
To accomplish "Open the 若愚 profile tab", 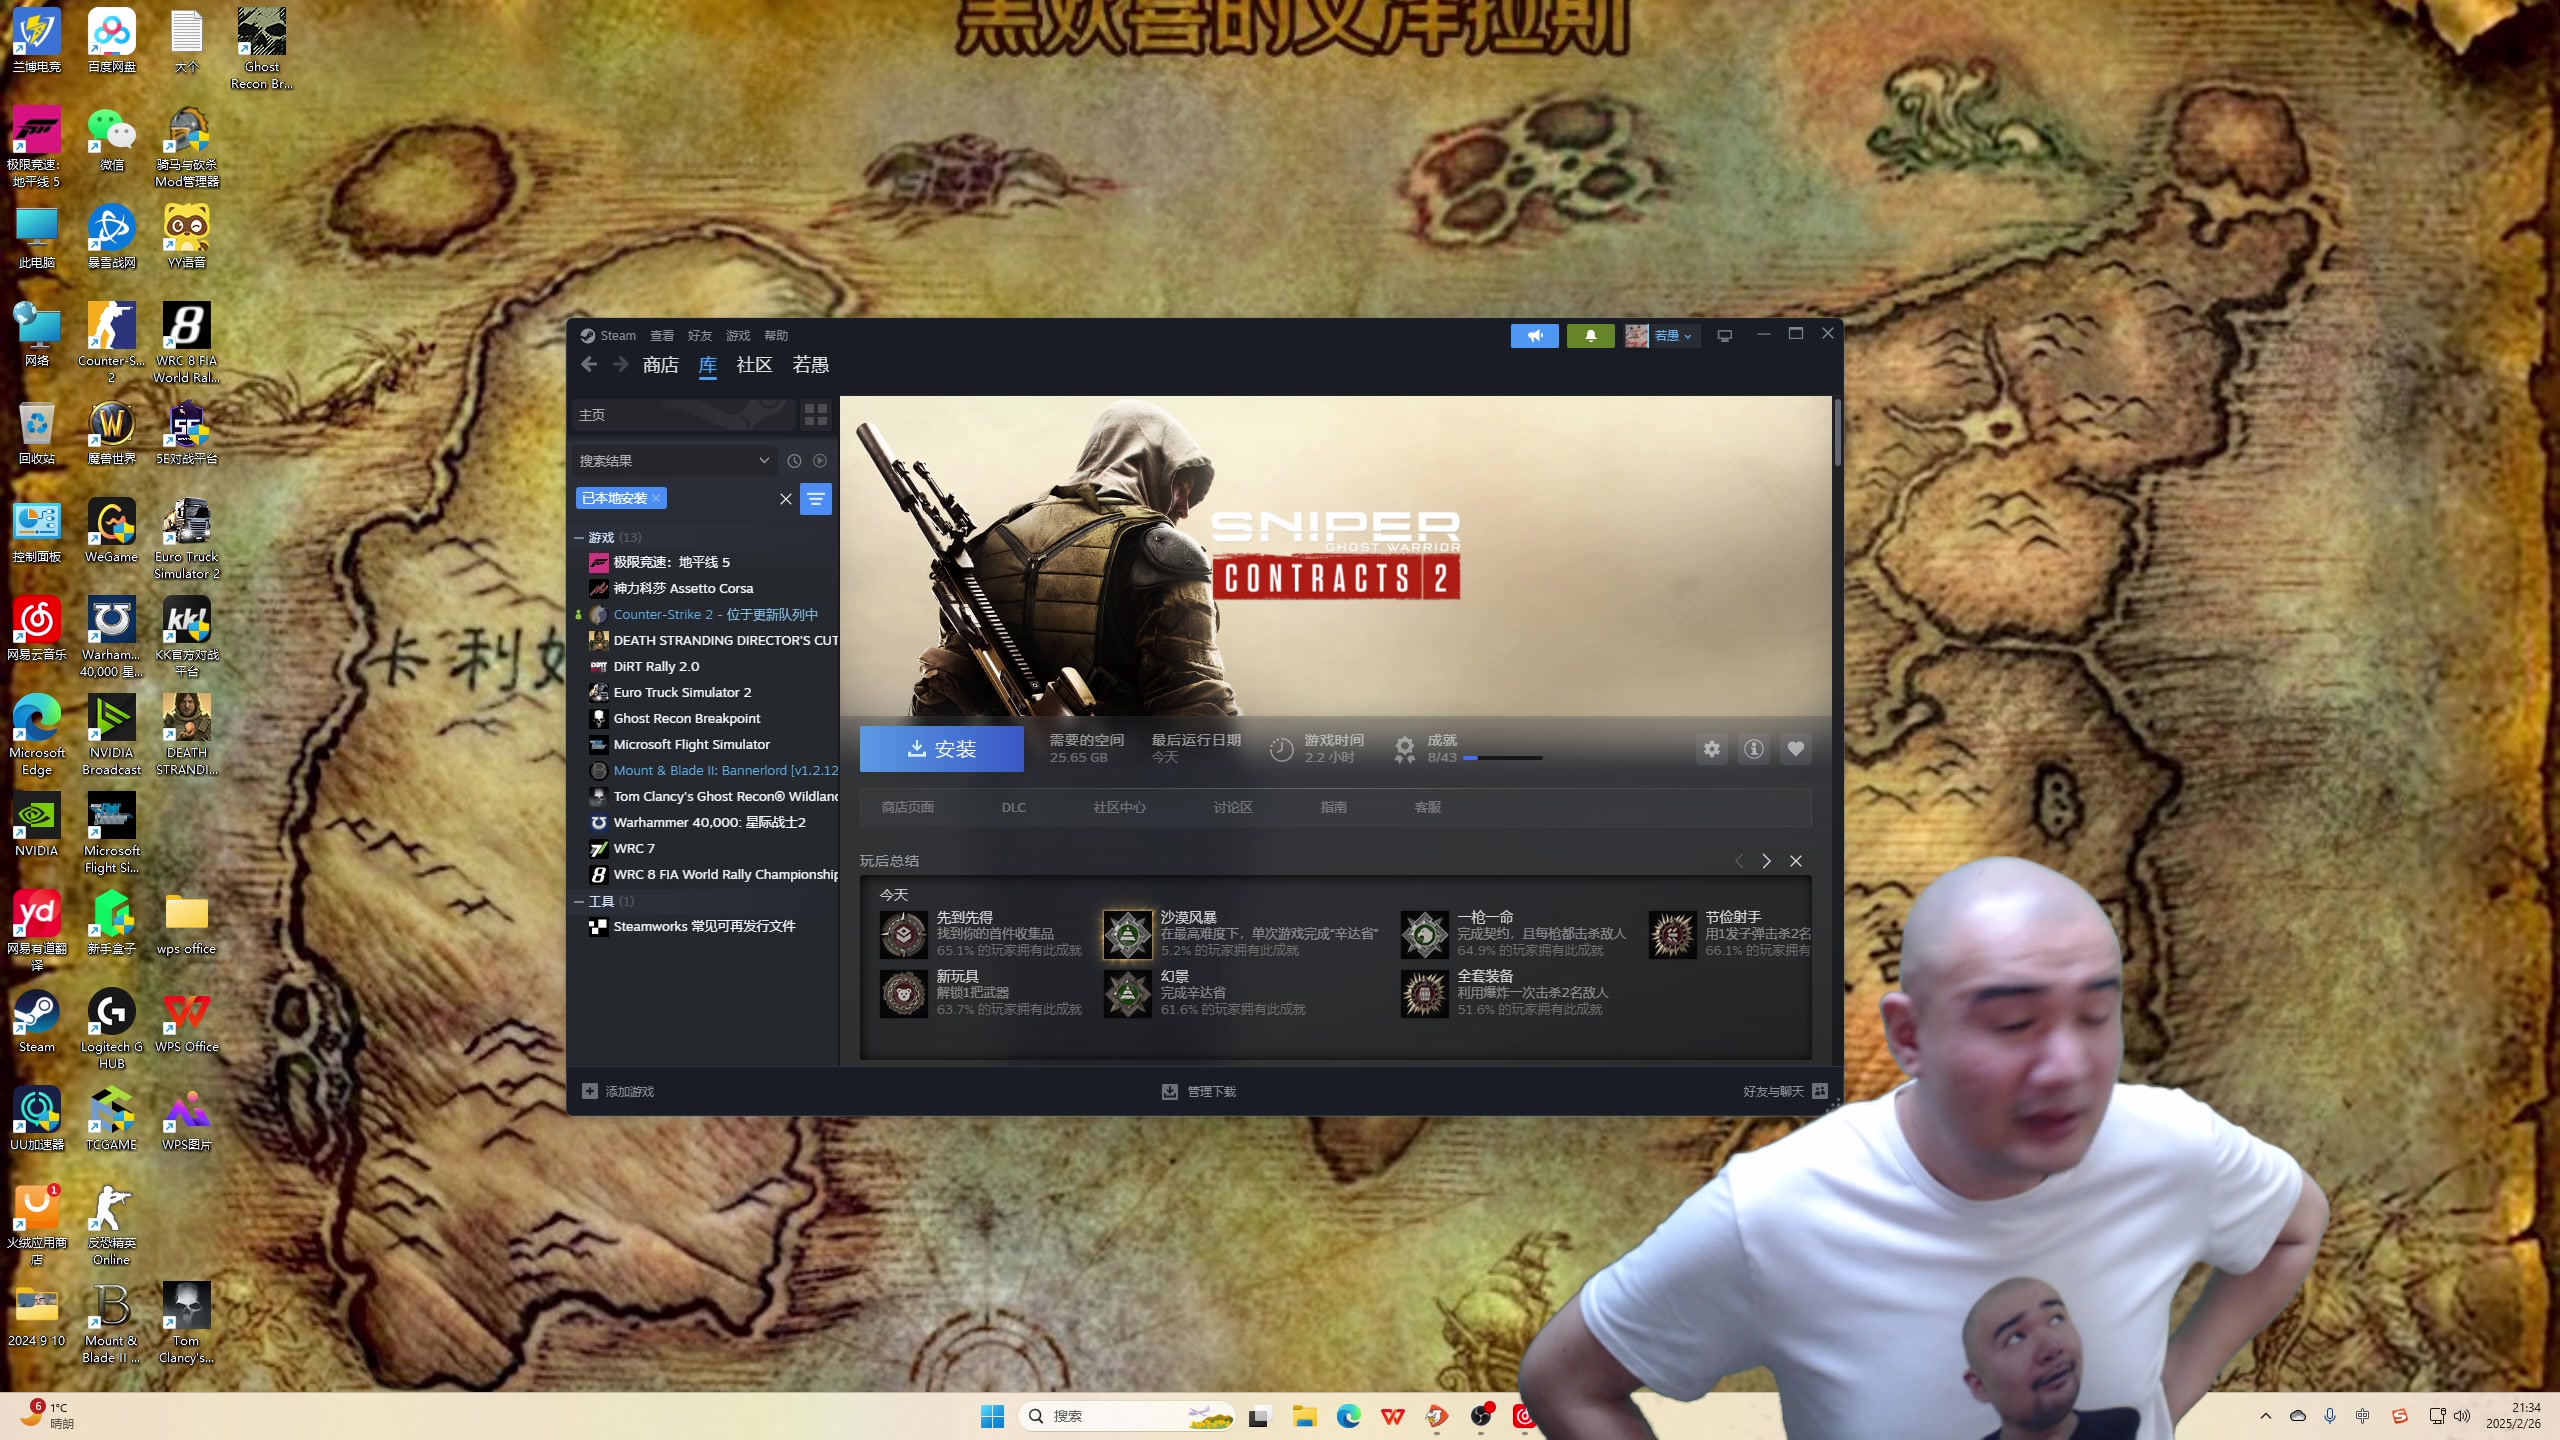I will coord(810,365).
